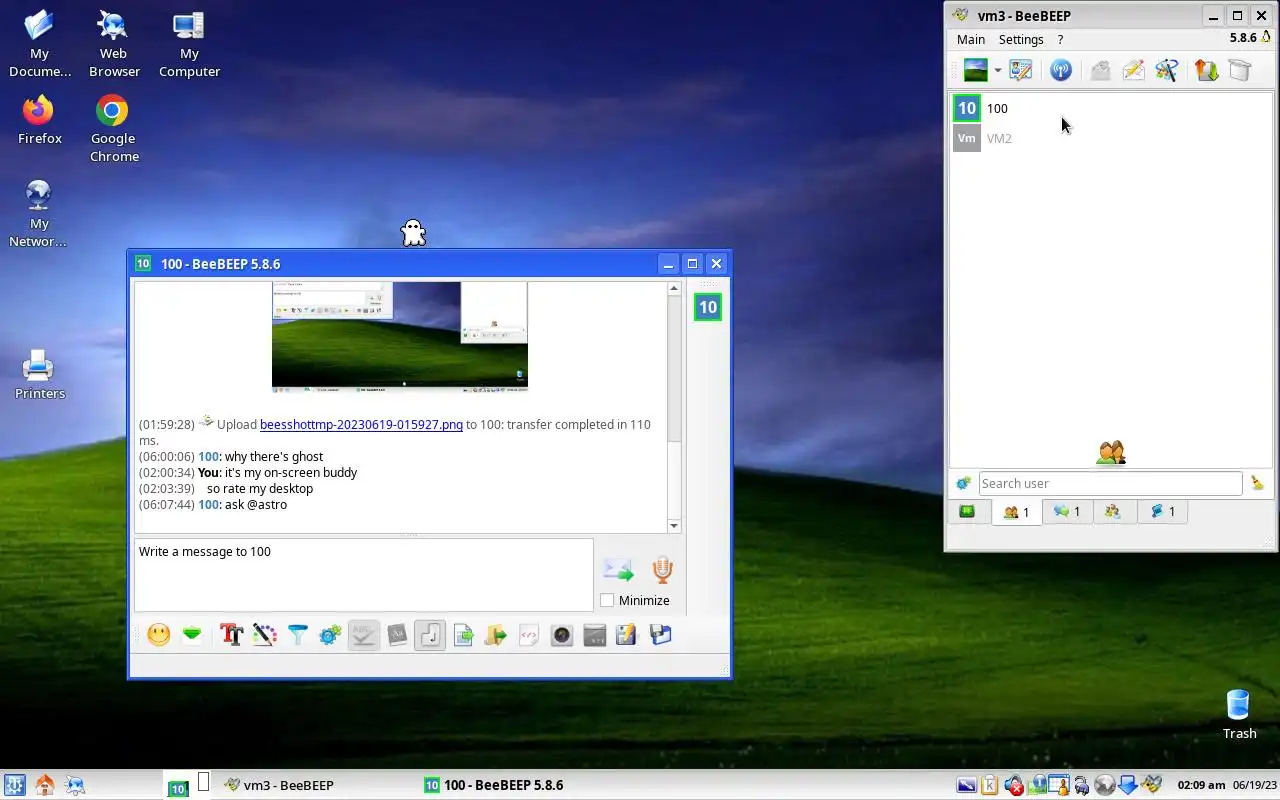The height and width of the screenshot is (800, 1280).
Task: Click the greyed open envelope icon
Action: point(1100,70)
